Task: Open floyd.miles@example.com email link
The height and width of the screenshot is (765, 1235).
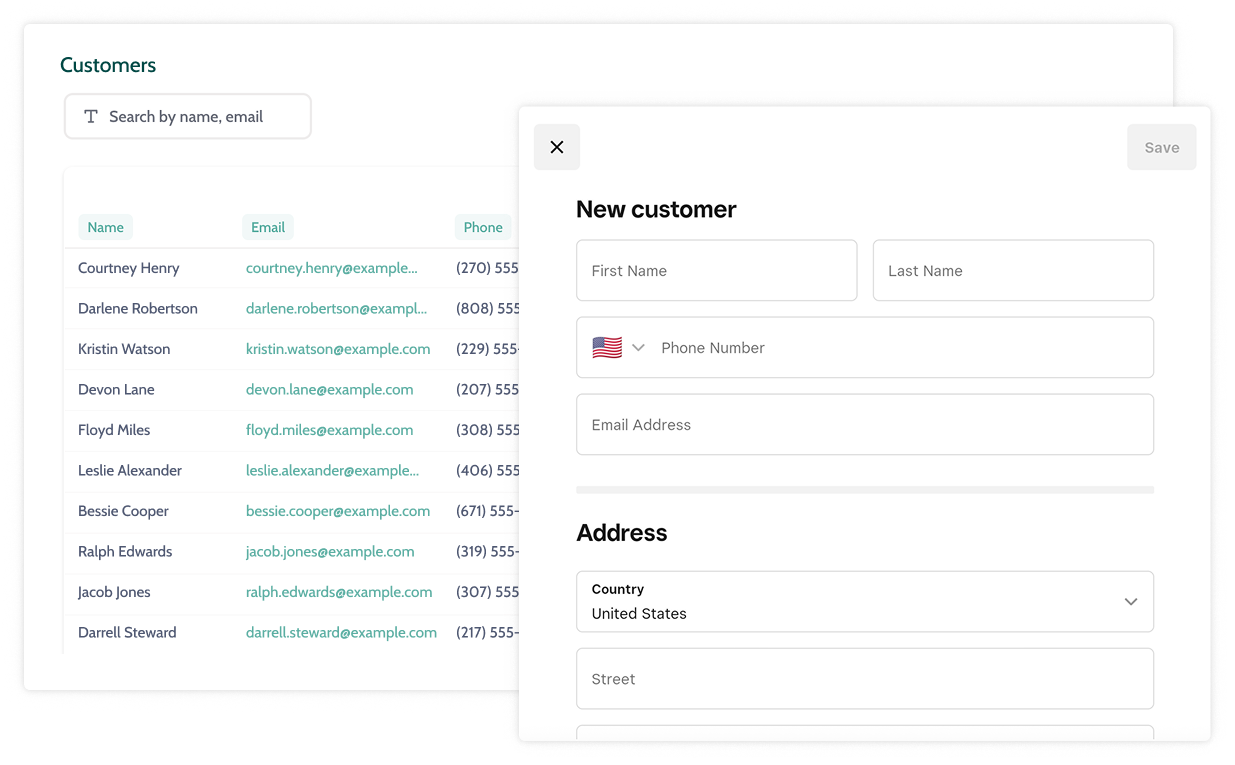Action: 329,430
